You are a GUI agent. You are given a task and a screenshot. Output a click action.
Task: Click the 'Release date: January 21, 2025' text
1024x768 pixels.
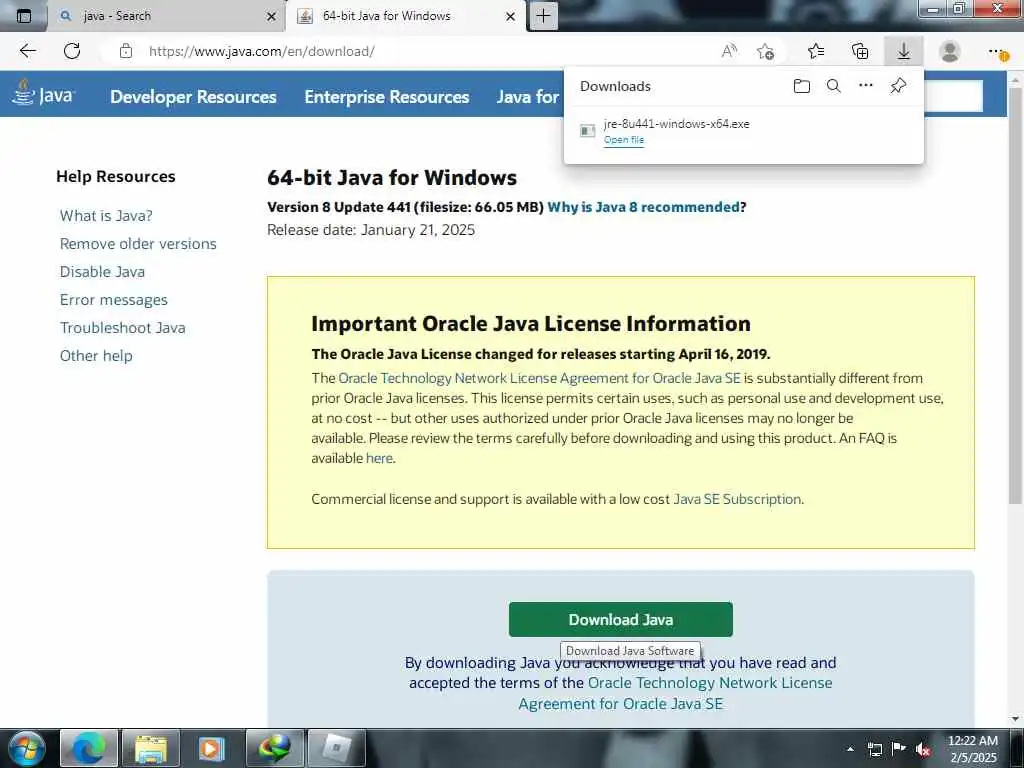(371, 230)
